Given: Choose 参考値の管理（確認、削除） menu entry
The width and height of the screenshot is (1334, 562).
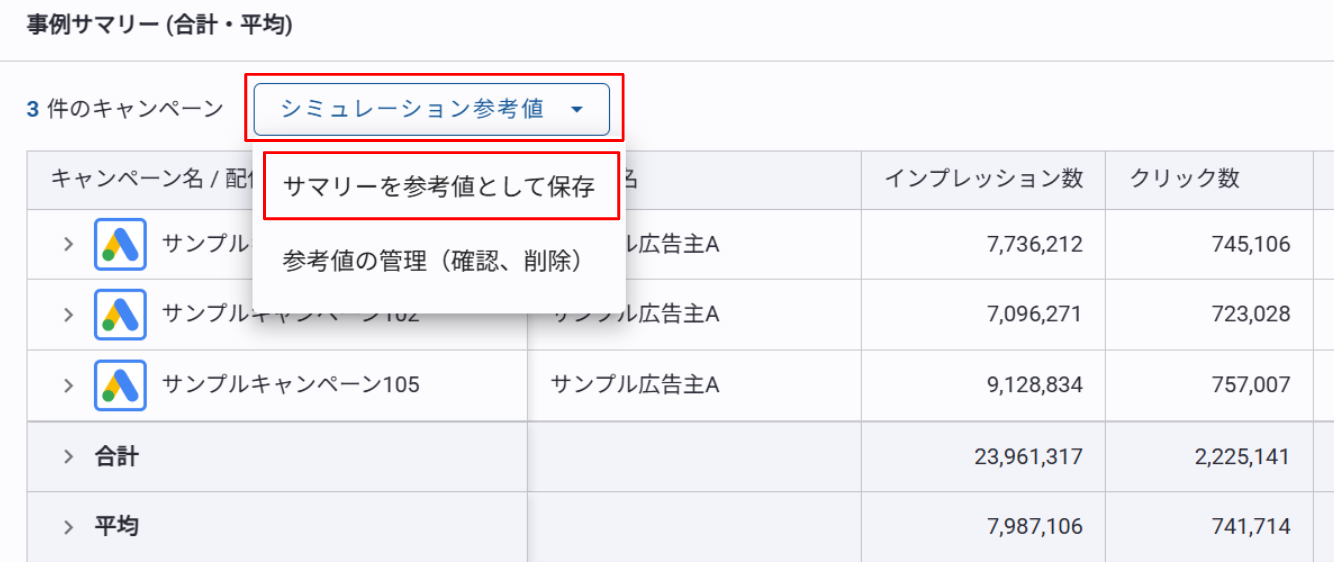Looking at the screenshot, I should point(433,261).
